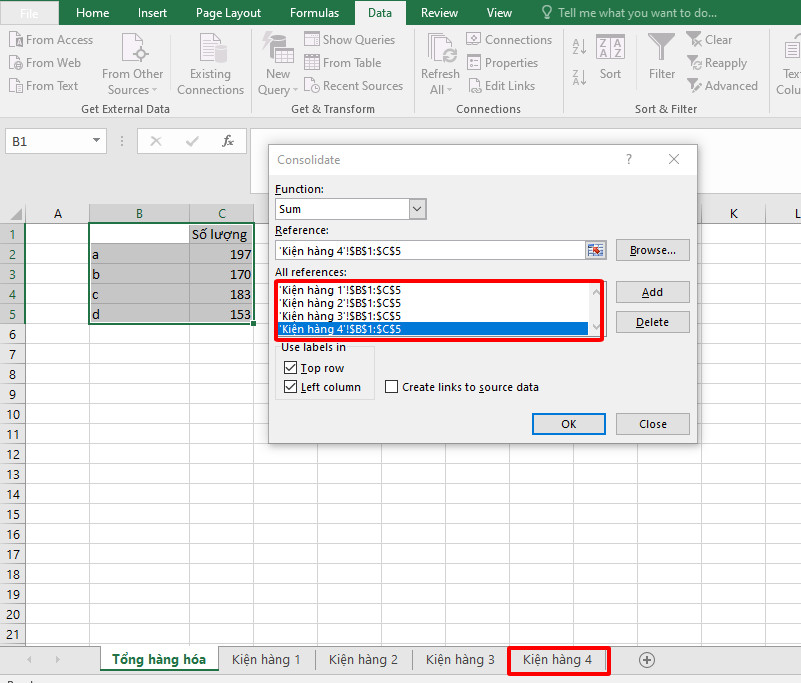
Task: Sort Z to A descending
Action: [x=579, y=78]
